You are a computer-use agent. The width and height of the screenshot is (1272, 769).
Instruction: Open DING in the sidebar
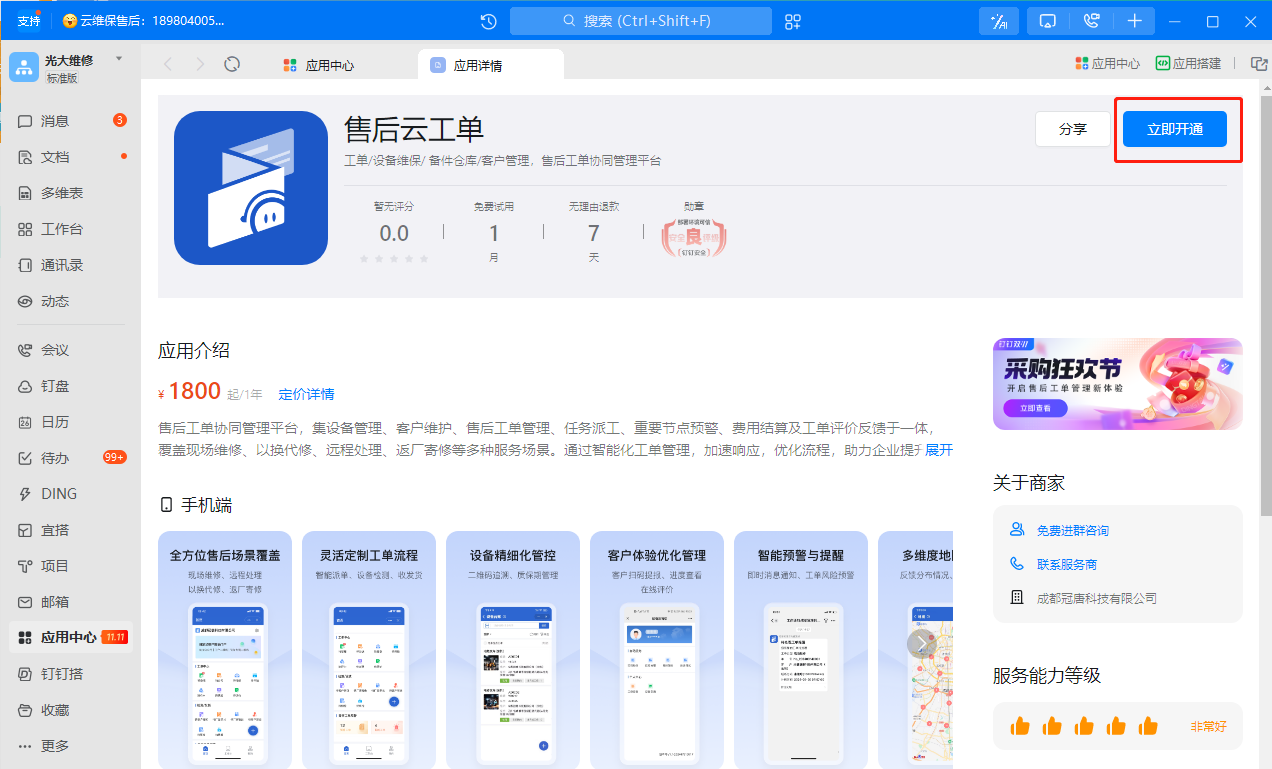coord(70,494)
